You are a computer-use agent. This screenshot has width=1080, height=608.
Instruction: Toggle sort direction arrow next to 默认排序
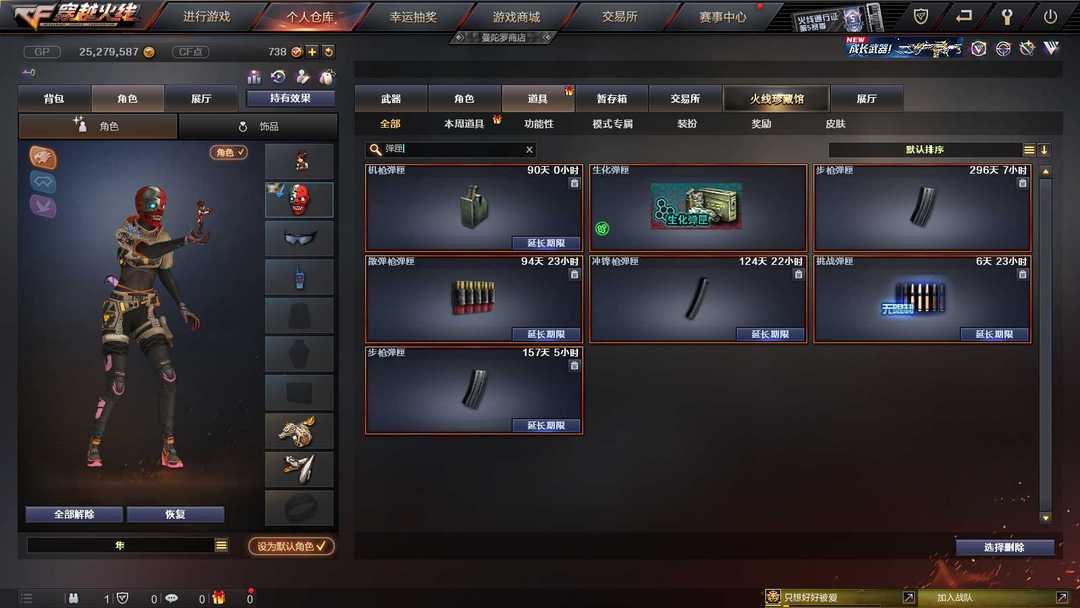(1044, 150)
